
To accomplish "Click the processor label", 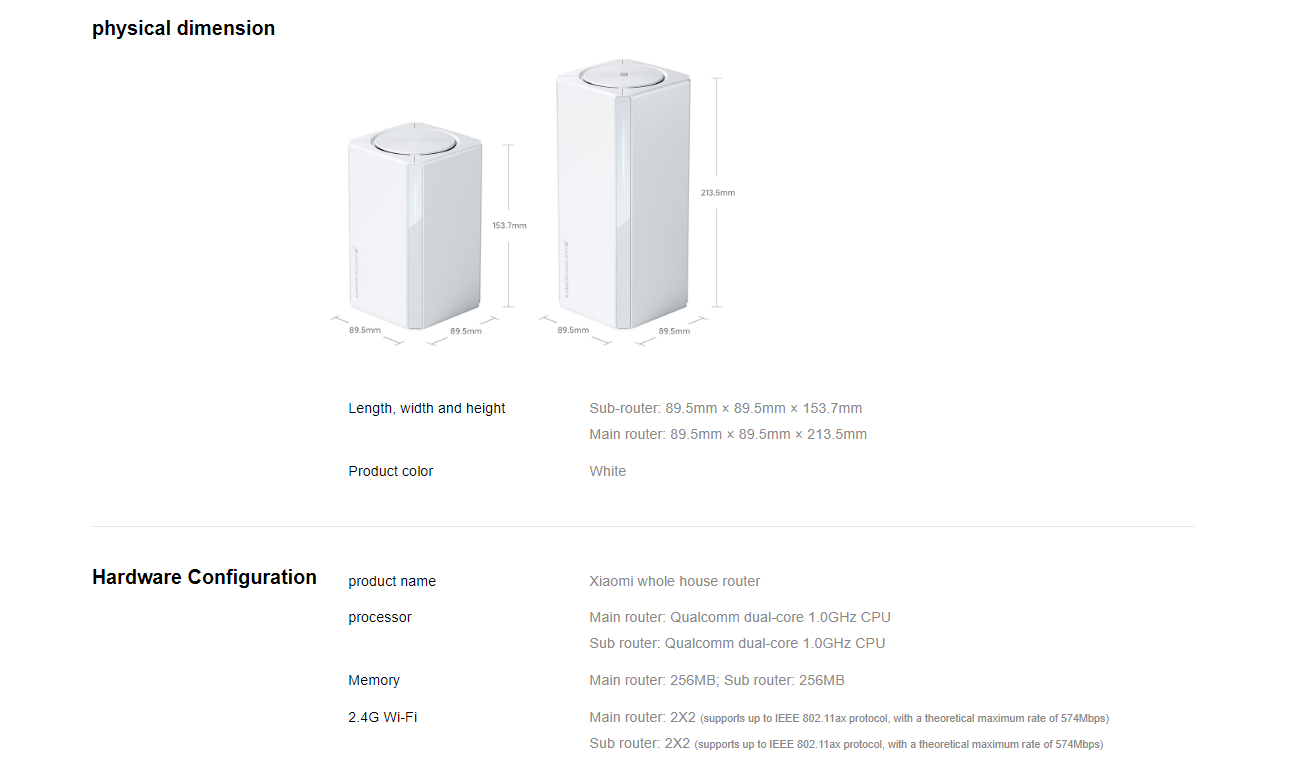I will coord(380,617).
